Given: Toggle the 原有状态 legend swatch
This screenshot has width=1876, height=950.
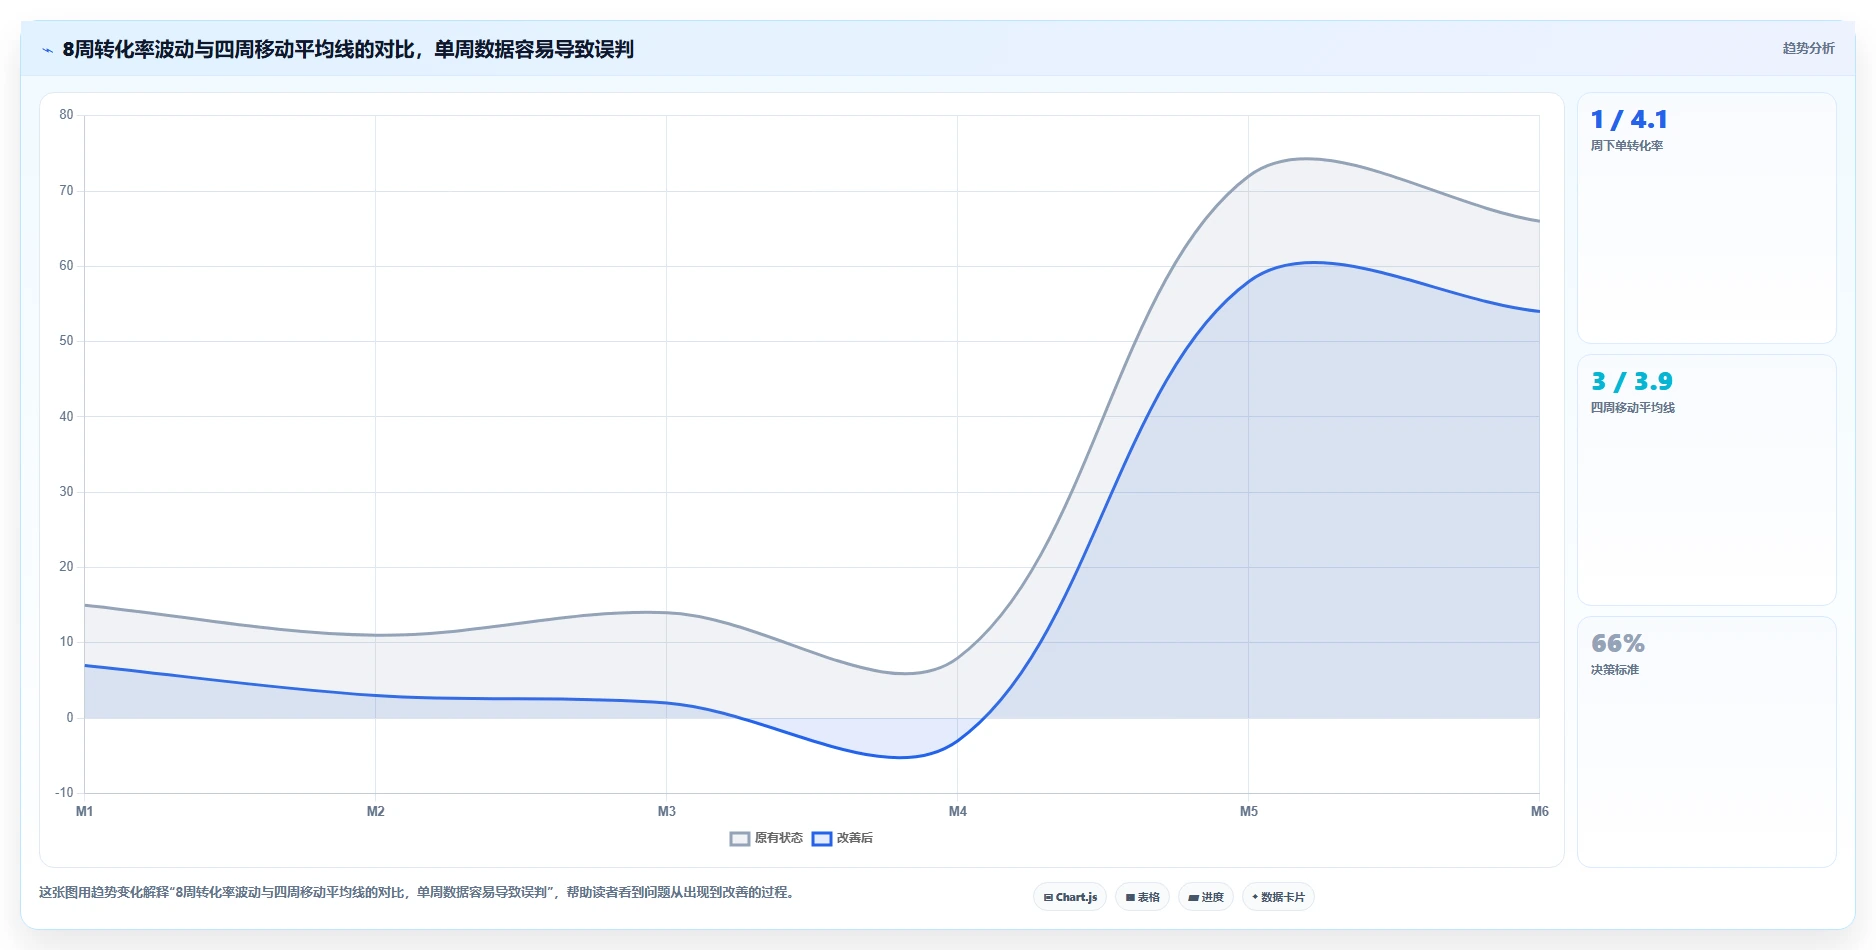Looking at the screenshot, I should [x=740, y=839].
